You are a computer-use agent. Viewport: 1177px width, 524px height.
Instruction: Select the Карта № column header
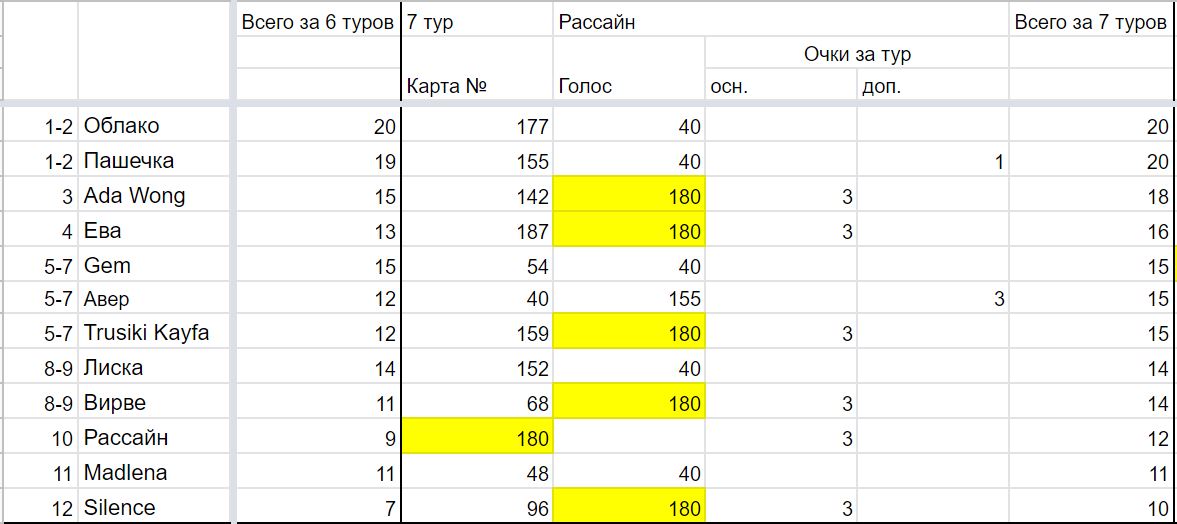coord(477,86)
